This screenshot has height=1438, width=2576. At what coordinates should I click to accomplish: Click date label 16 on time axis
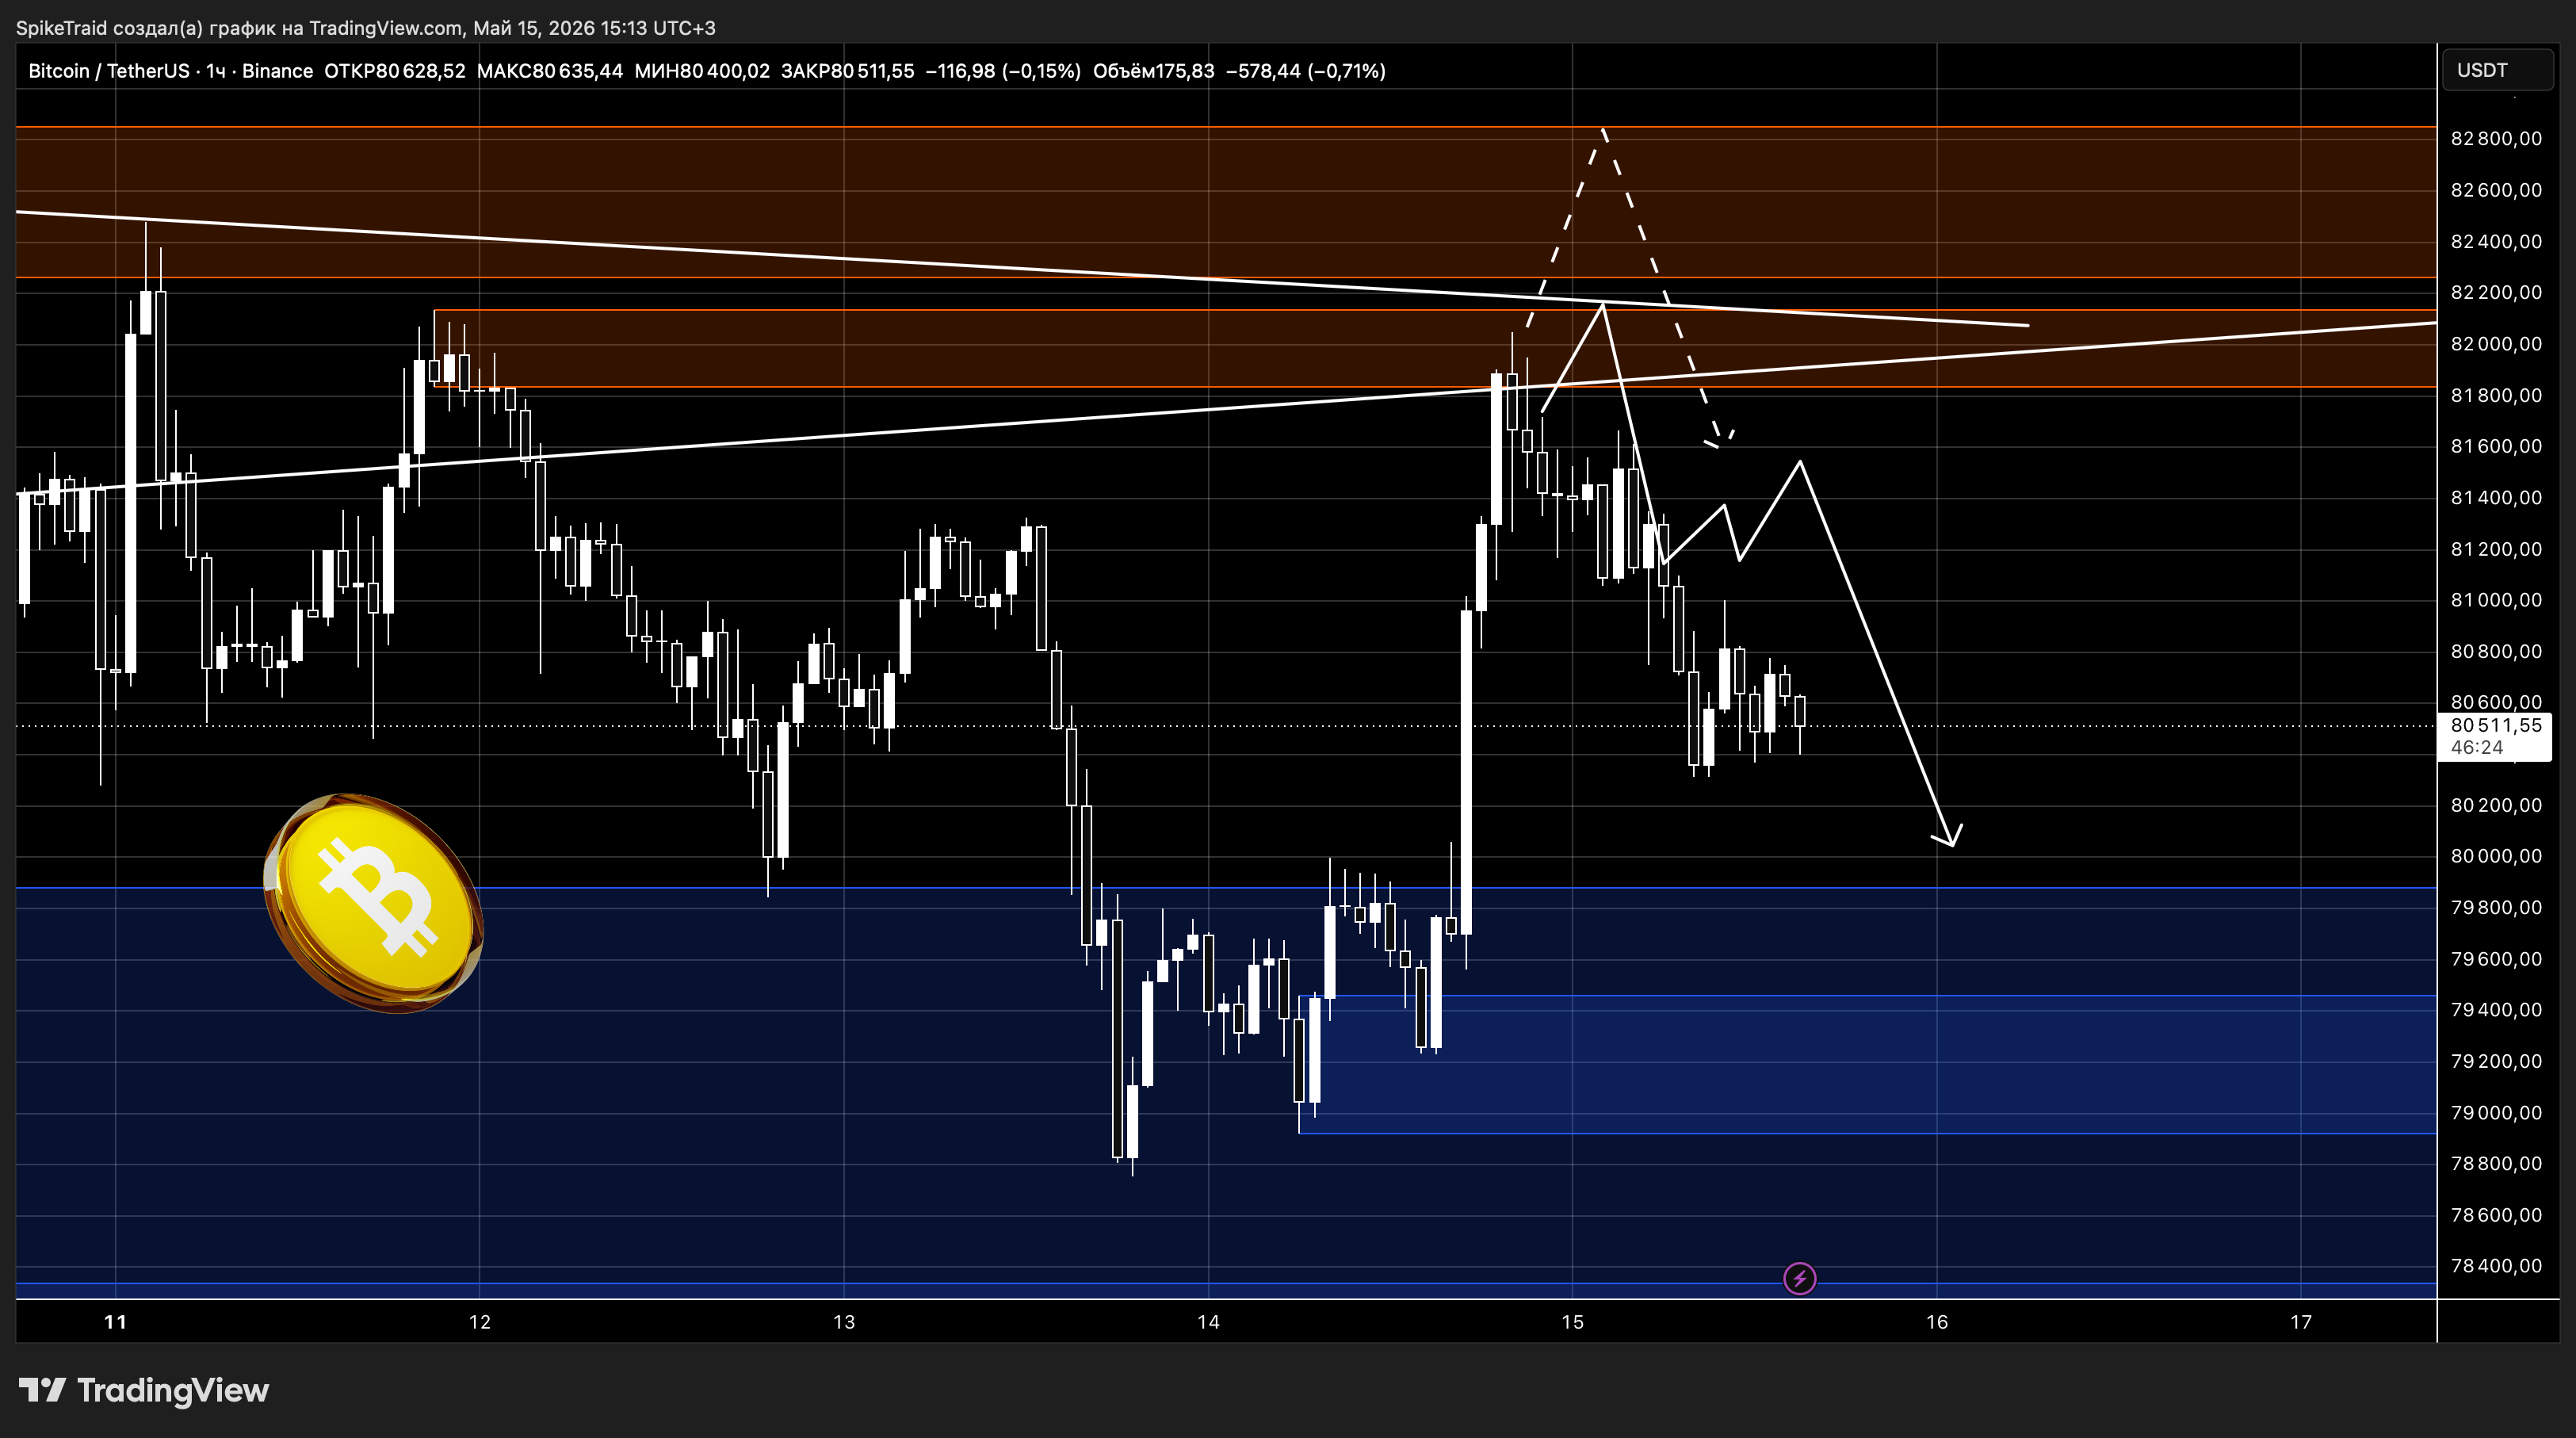coord(1937,1322)
